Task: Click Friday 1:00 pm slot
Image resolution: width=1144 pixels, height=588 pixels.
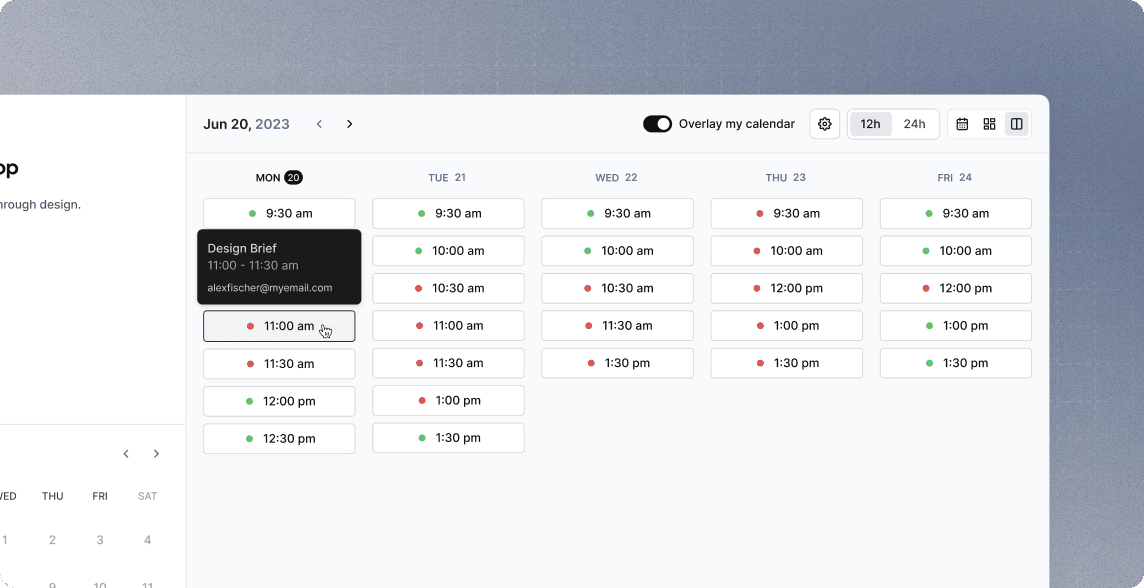Action: (956, 325)
